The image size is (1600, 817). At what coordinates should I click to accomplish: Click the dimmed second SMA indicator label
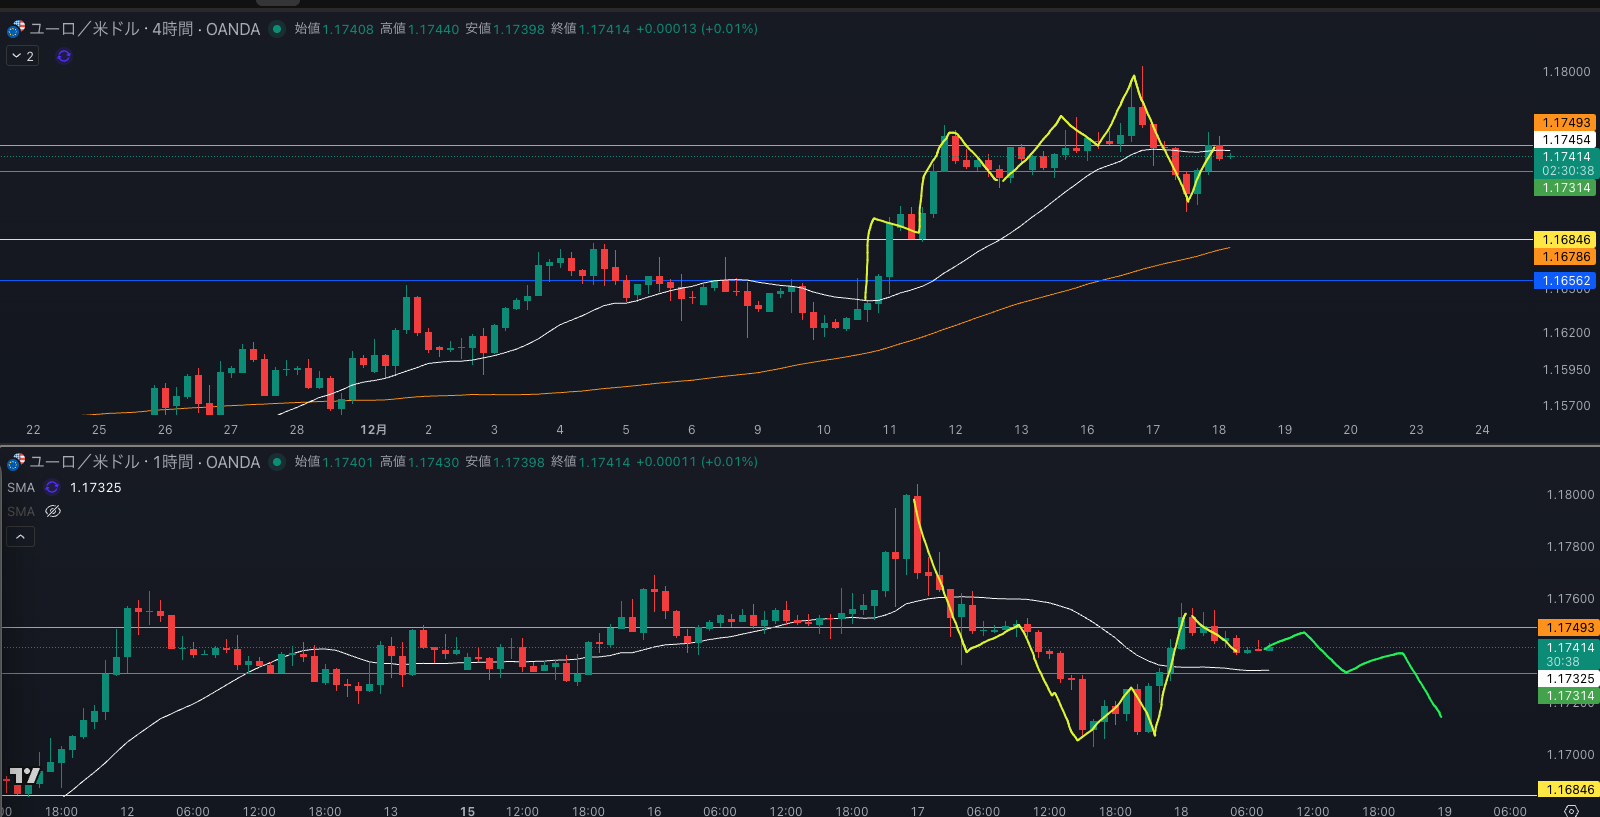[21, 511]
